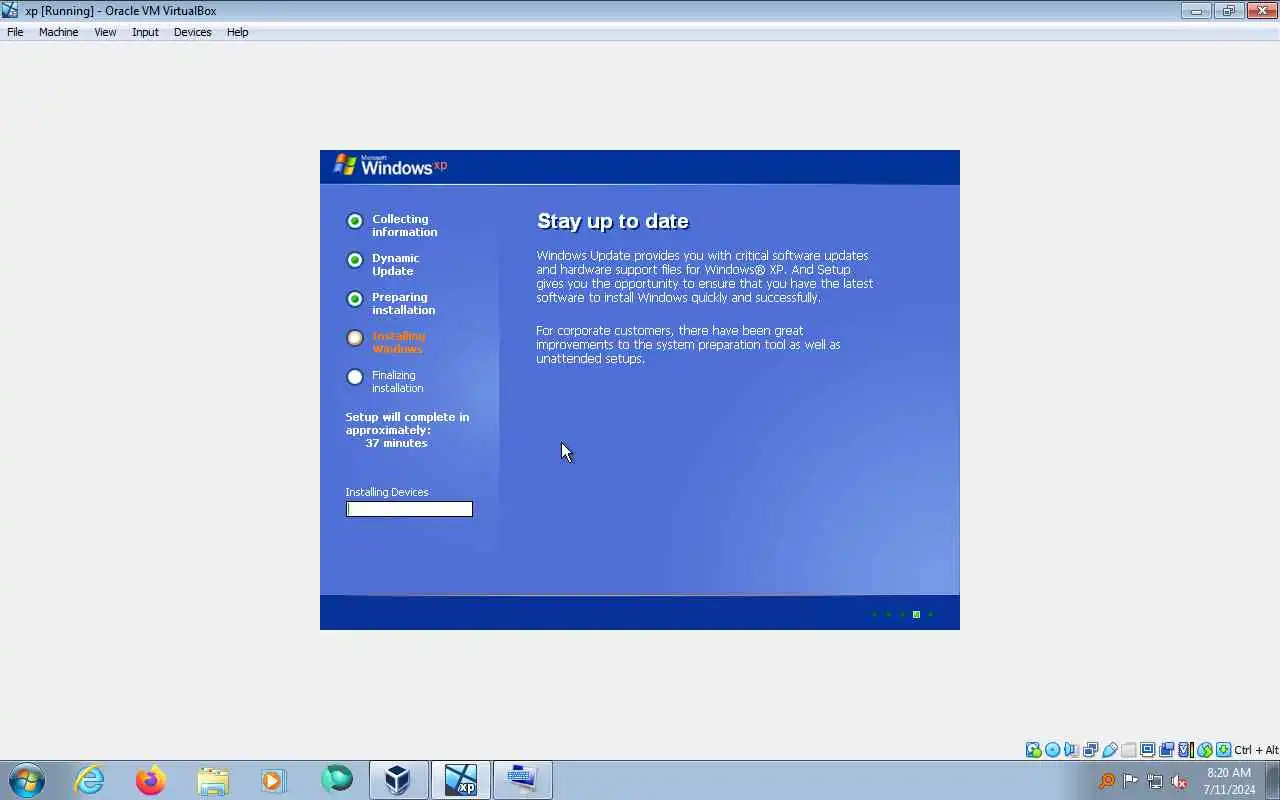Click the 'Ctrl + Alt' host key label
1280x800 pixels.
(1256, 750)
